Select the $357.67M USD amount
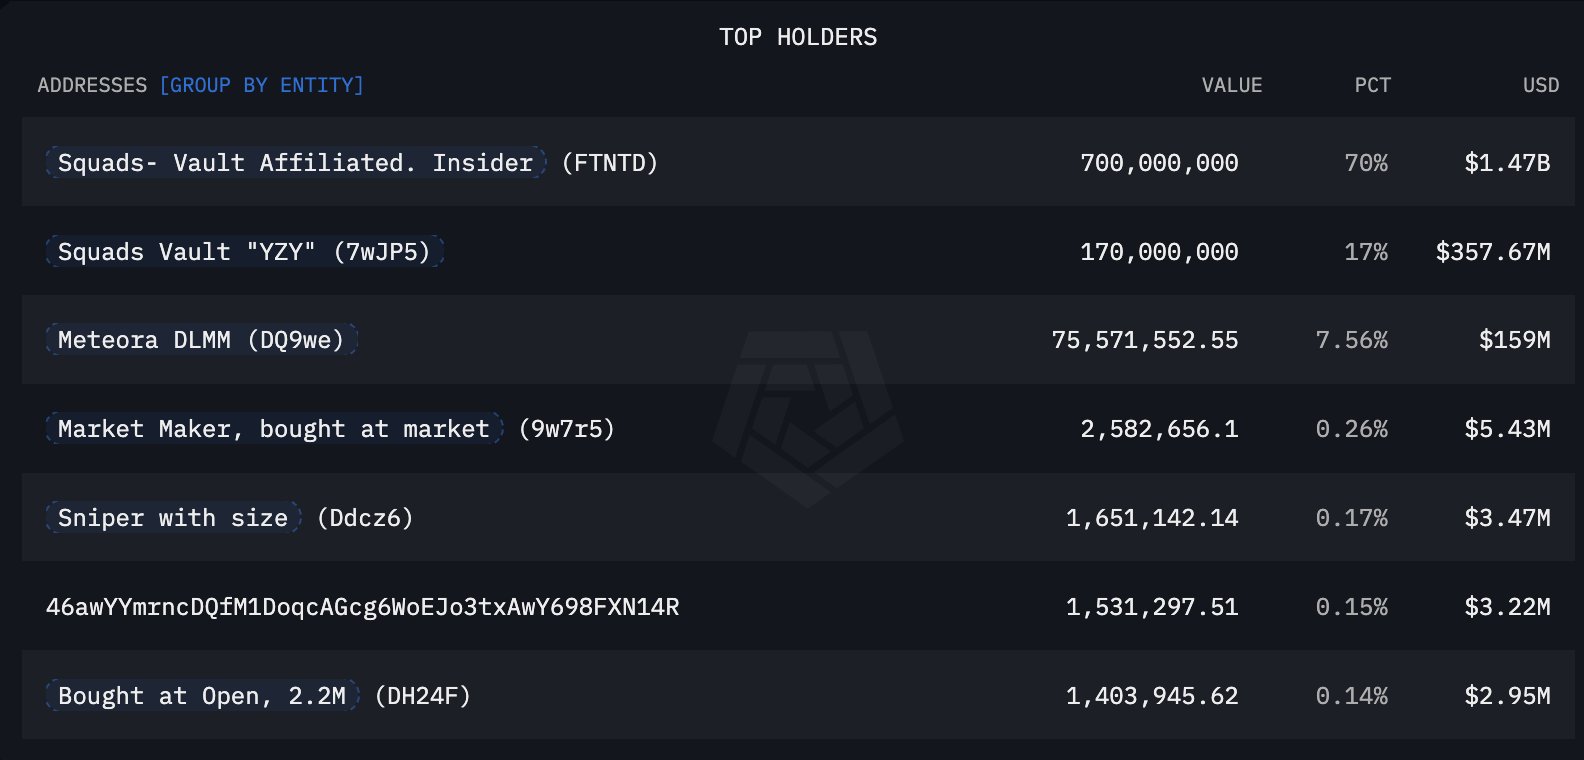1584x760 pixels. click(1492, 252)
